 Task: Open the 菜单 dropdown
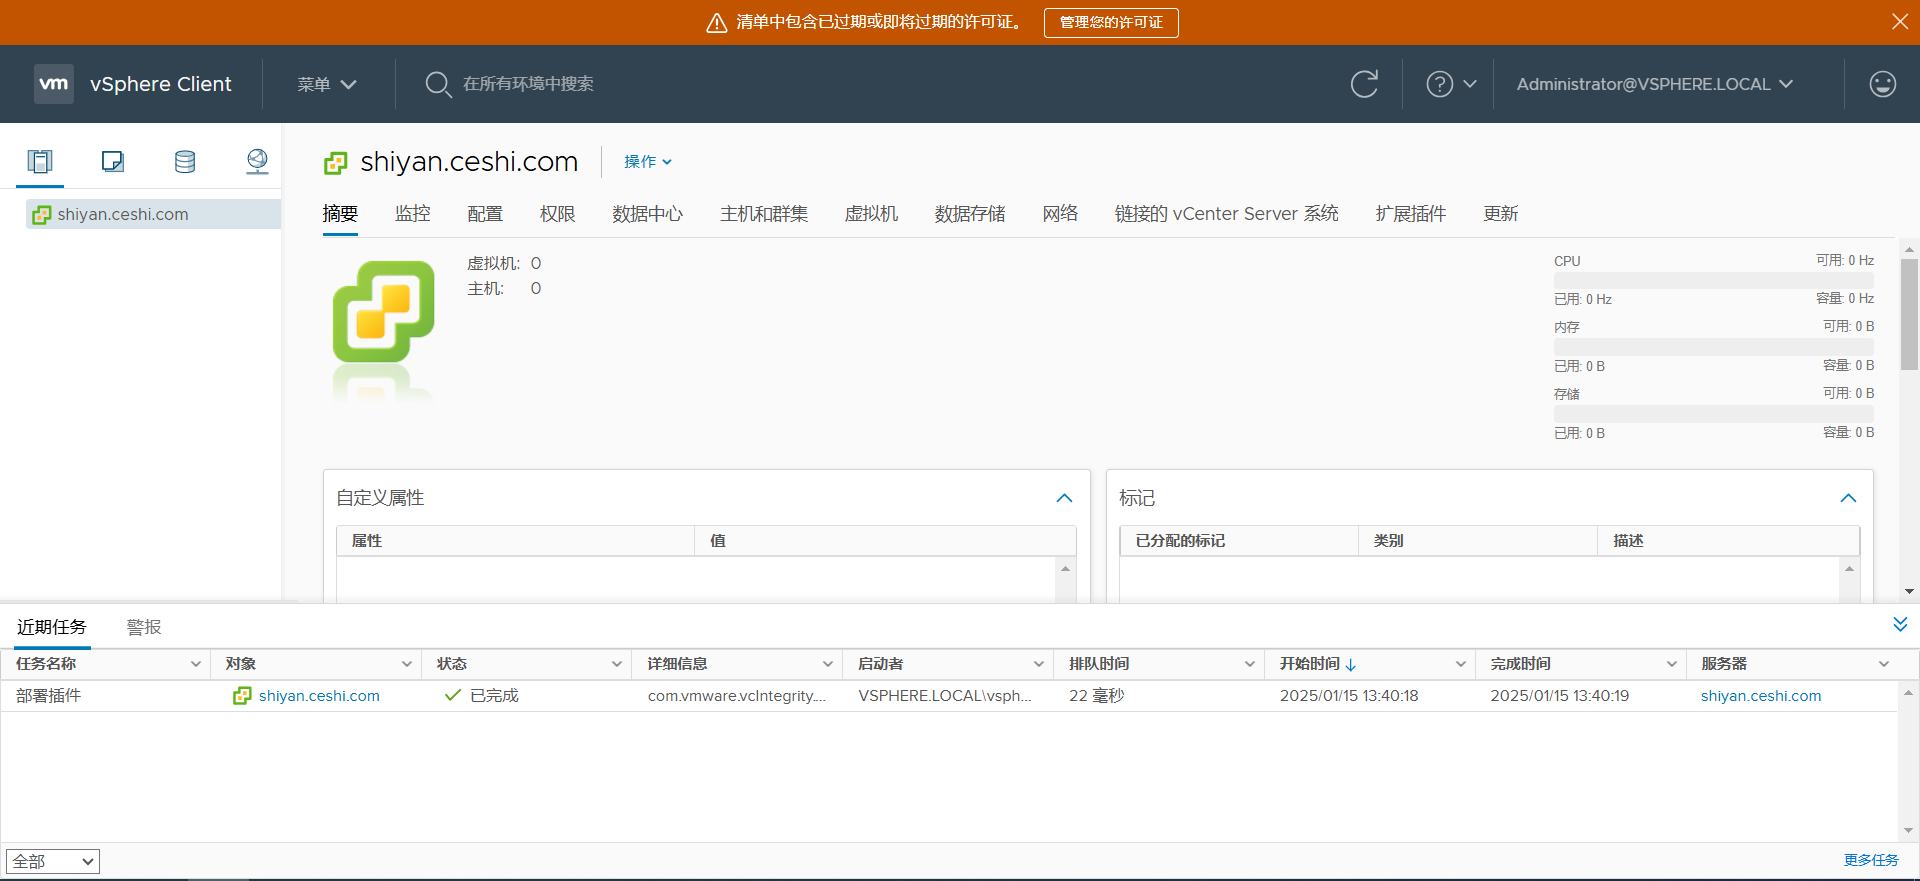326,84
